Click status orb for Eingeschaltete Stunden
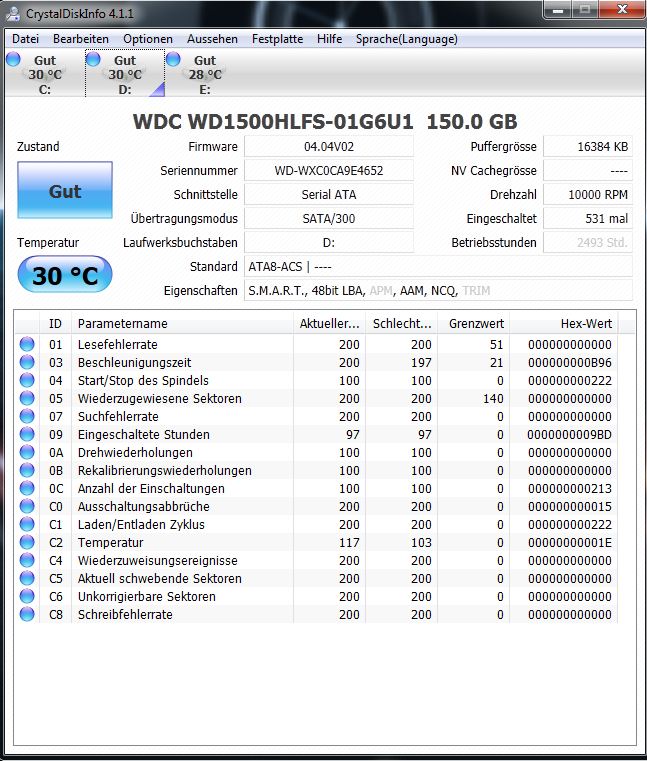 coord(27,434)
